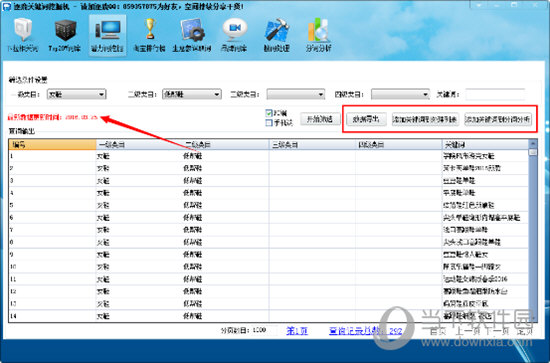Click the red last-update date text
The image size is (550, 363).
tap(53, 117)
